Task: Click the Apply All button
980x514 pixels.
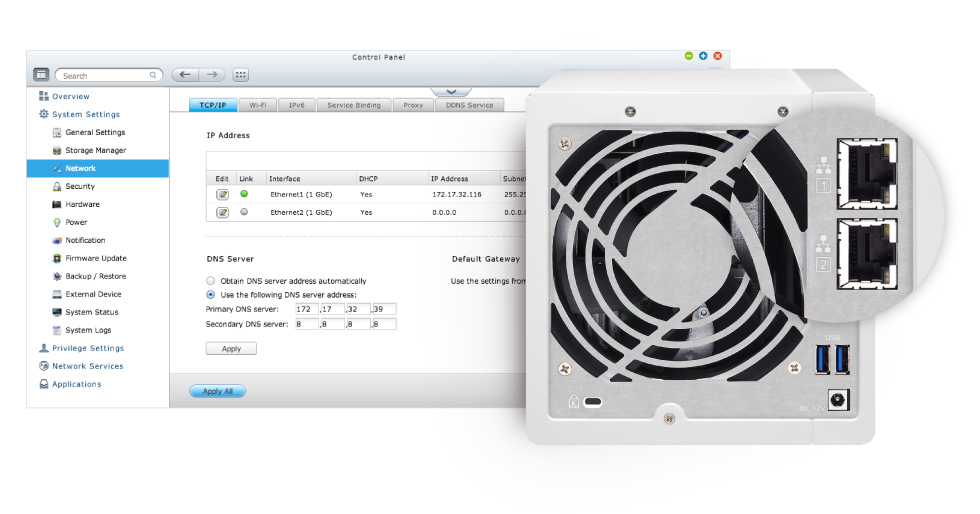Action: (218, 391)
